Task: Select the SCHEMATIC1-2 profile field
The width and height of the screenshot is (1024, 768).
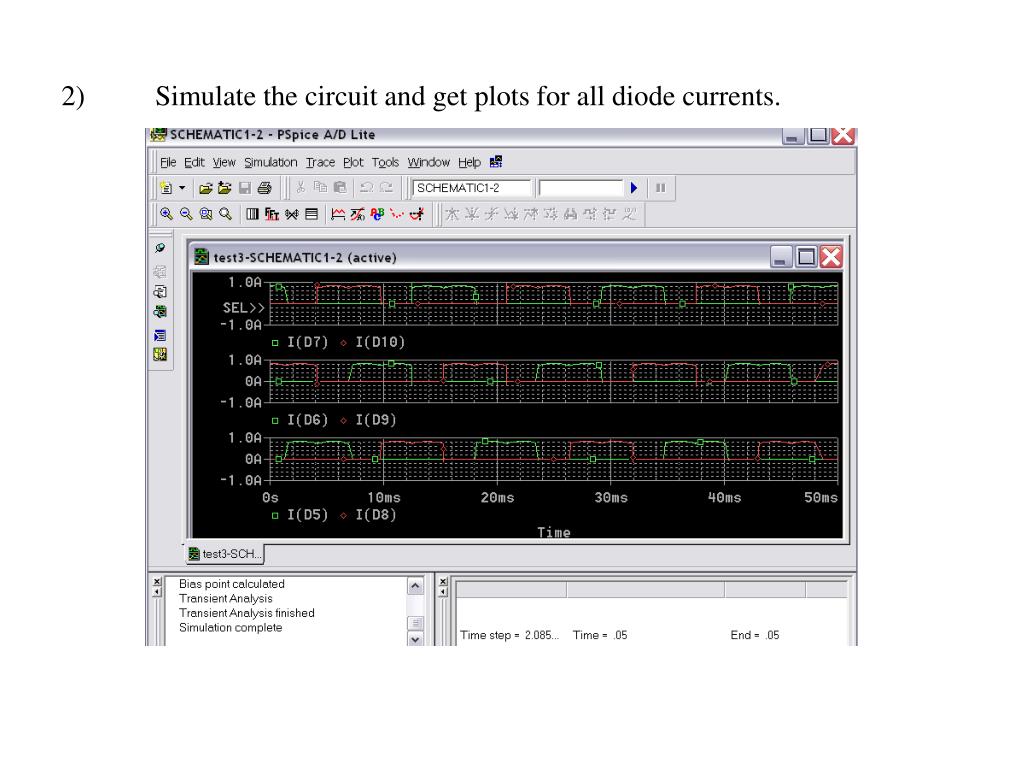Action: point(472,188)
